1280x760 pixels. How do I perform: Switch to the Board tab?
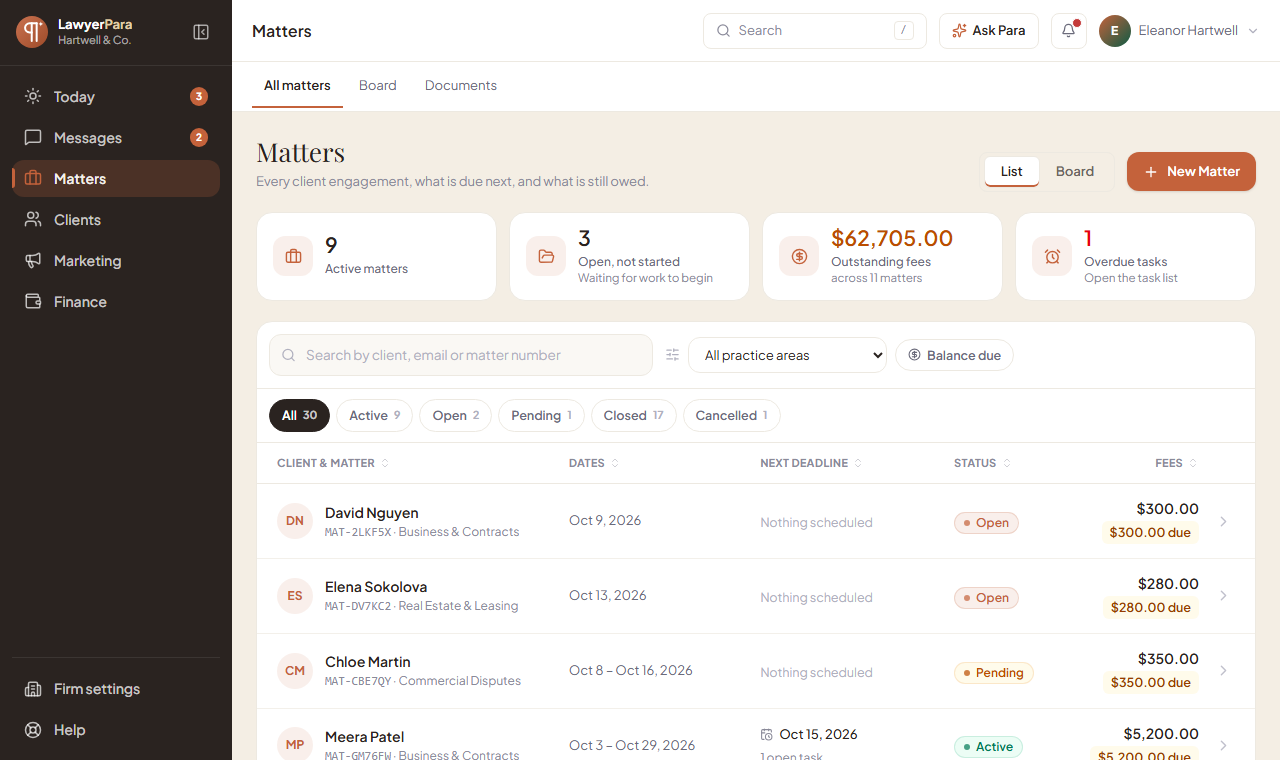tap(378, 86)
